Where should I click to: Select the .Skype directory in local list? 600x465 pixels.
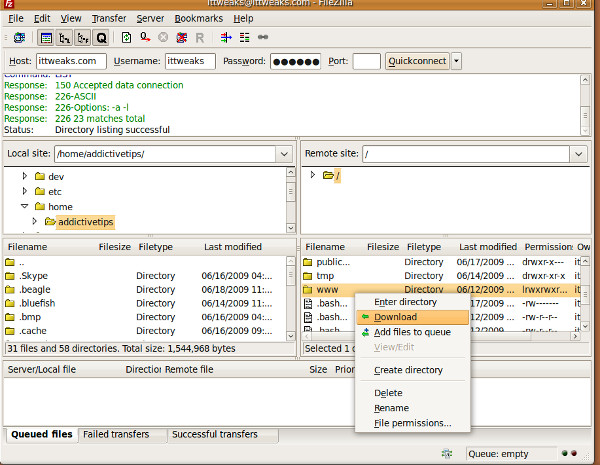(34, 276)
